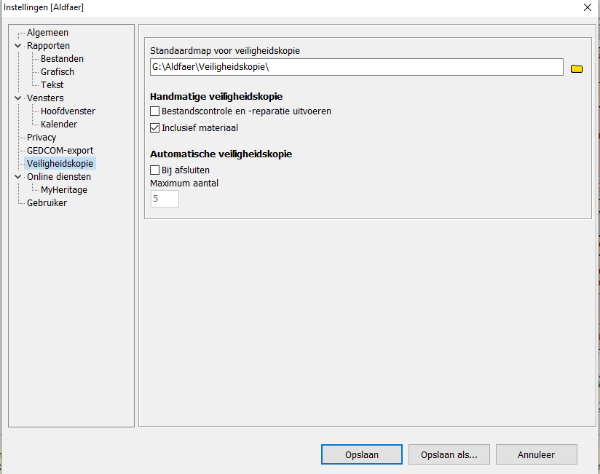Enable Bij afsluiten automatic backup checkbox
The width and height of the screenshot is (600, 474).
pyautogui.click(x=155, y=170)
